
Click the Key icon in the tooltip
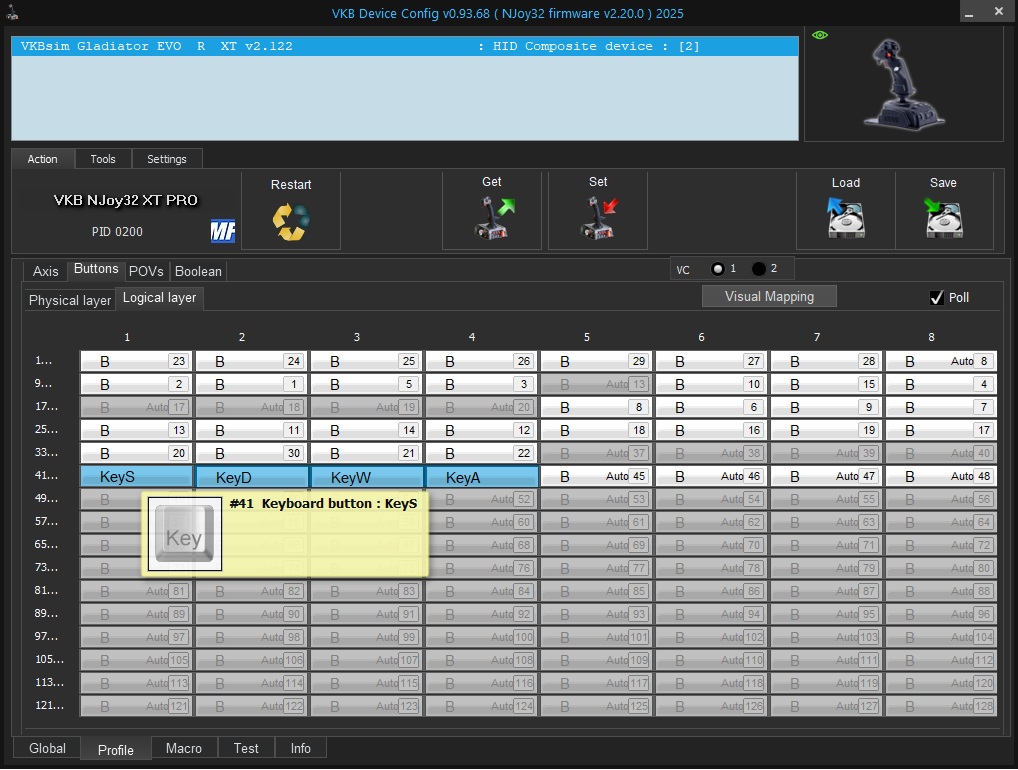click(x=185, y=534)
